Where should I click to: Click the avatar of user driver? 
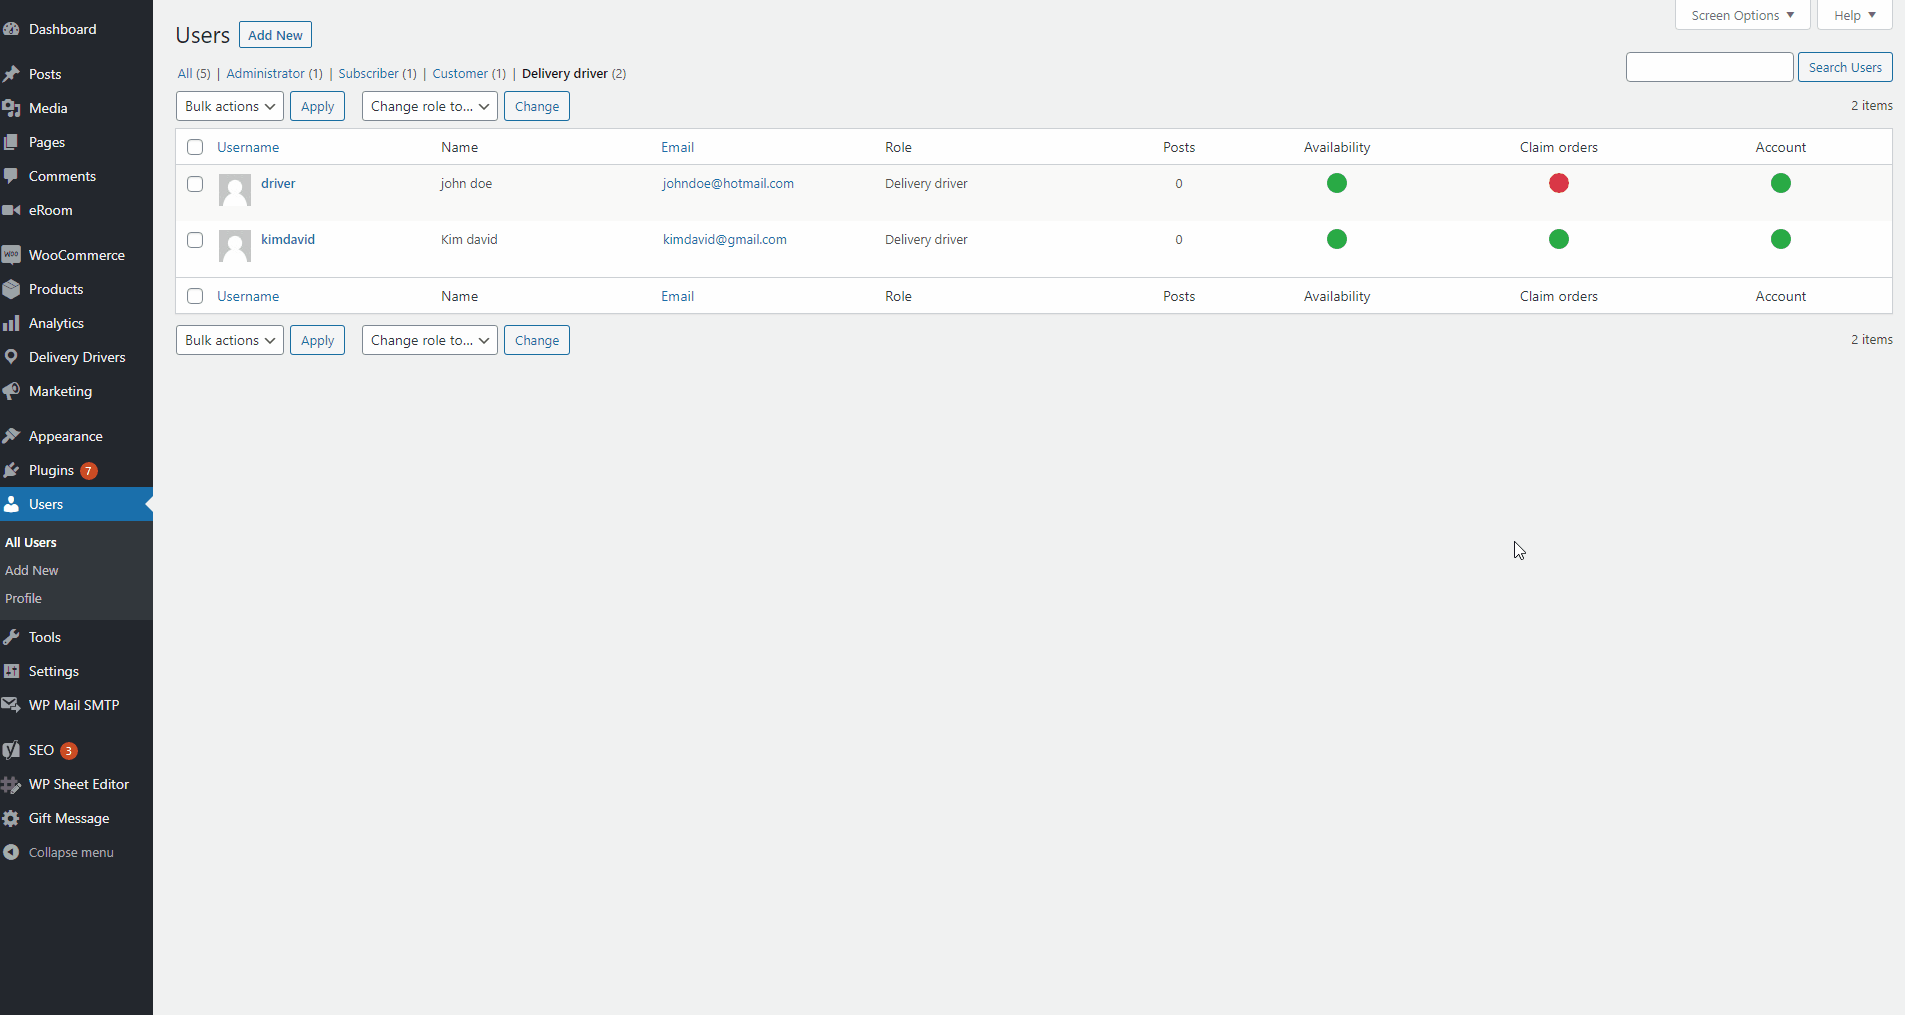point(235,190)
